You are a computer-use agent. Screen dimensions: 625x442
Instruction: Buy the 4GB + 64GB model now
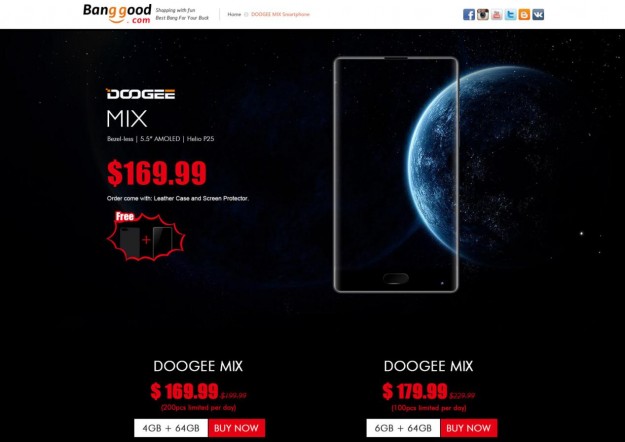(x=236, y=428)
